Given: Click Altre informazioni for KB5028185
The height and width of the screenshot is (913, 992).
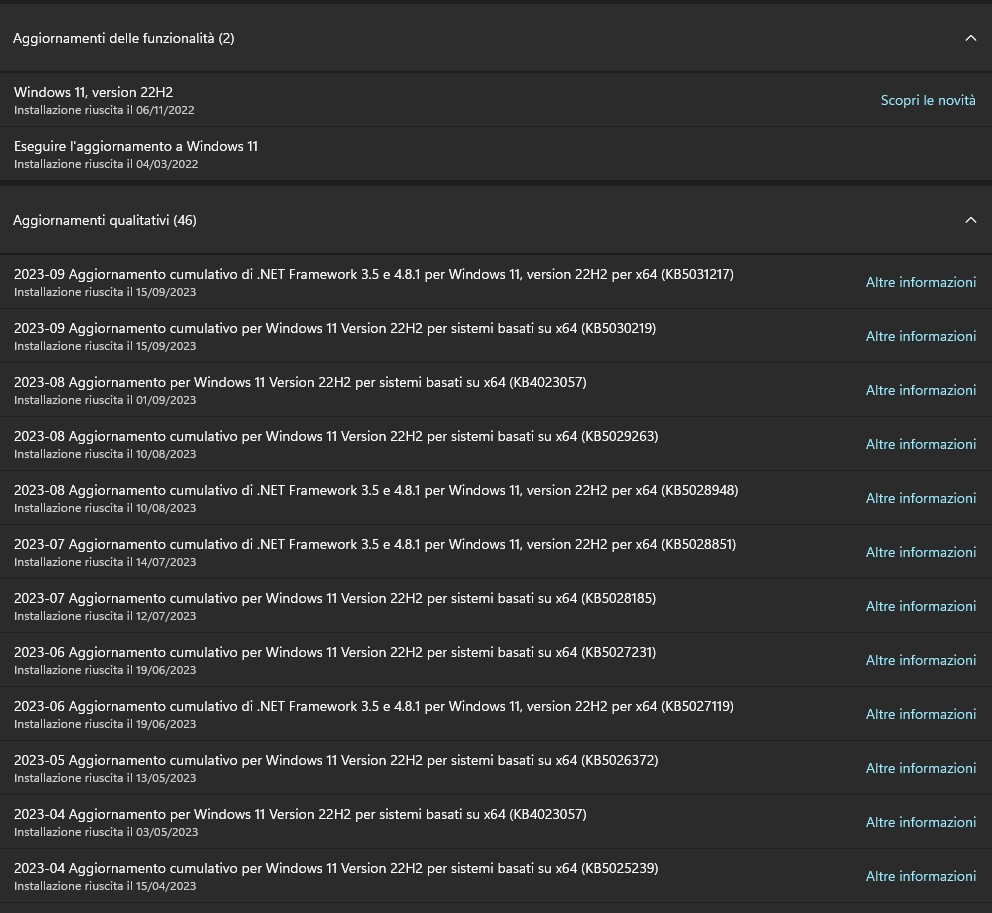Looking at the screenshot, I should click(x=920, y=606).
